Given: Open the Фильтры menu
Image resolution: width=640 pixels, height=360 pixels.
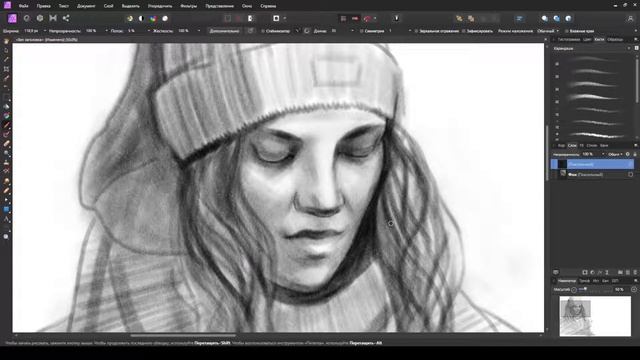Looking at the screenshot, I should (x=188, y=6).
